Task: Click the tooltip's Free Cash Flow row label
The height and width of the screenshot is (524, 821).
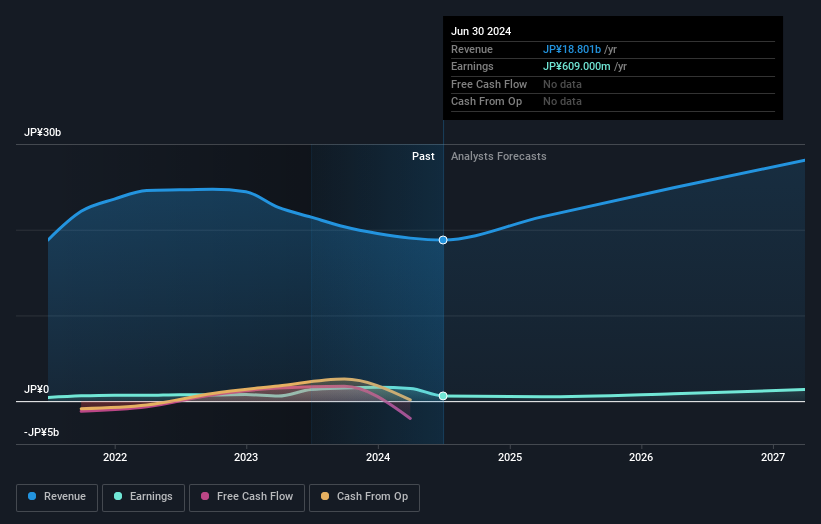Action: (489, 84)
